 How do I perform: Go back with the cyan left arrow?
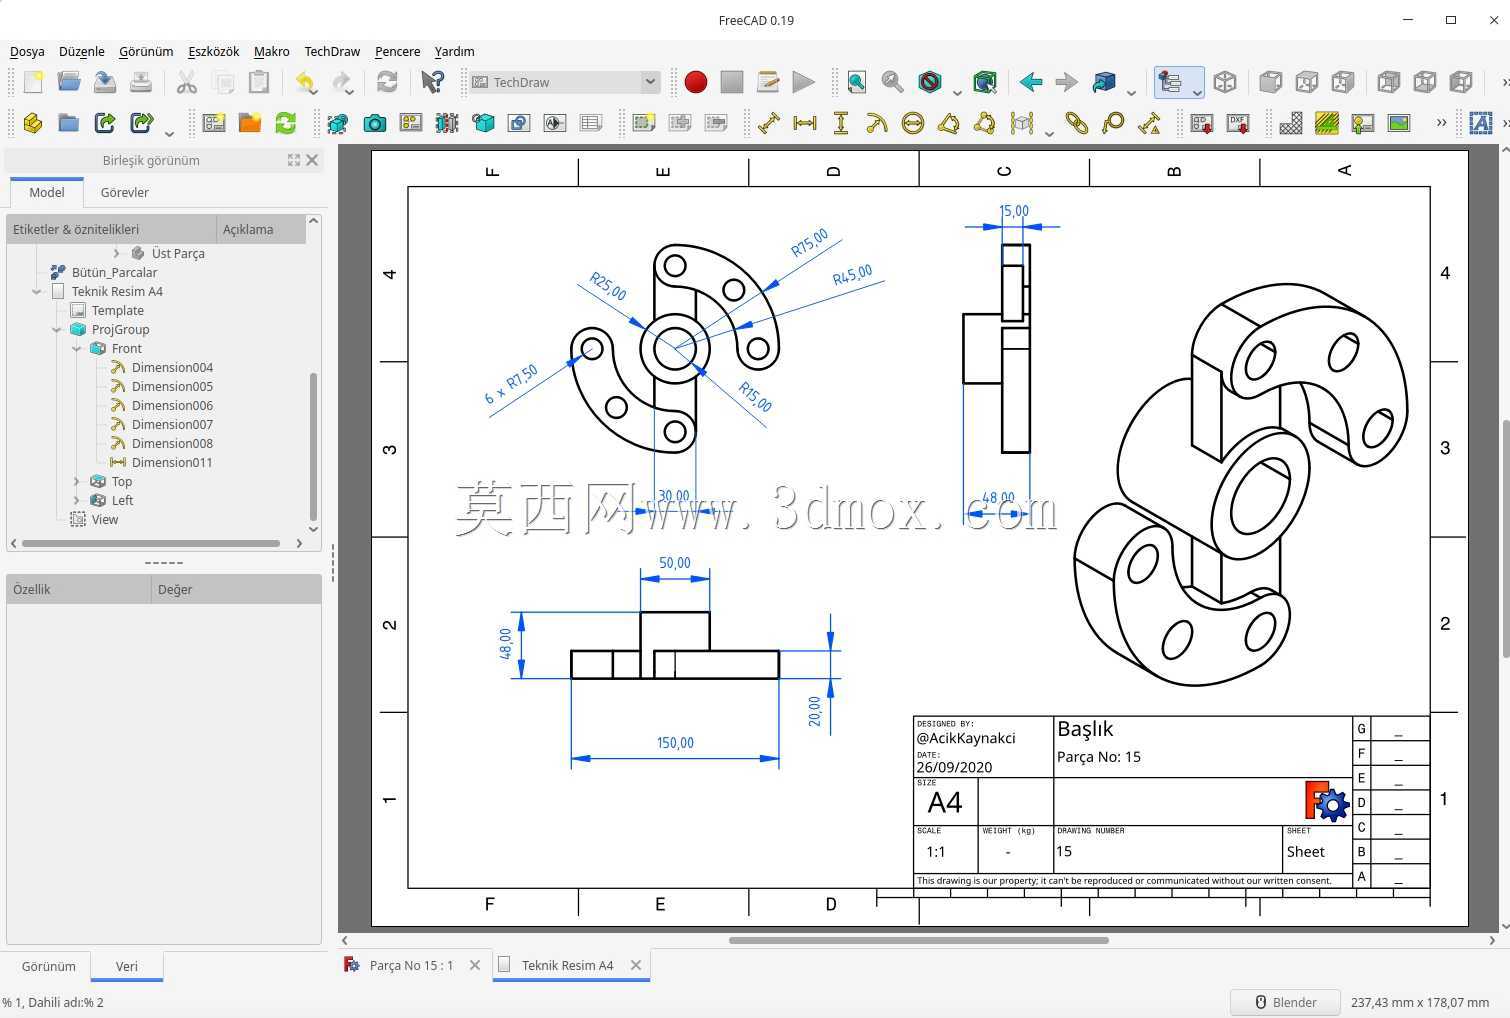coord(1031,82)
